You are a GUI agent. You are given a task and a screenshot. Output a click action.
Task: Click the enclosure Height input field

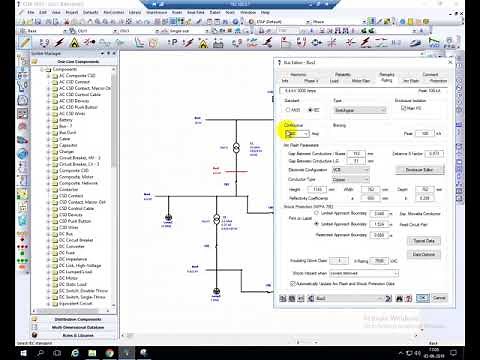click(x=317, y=189)
